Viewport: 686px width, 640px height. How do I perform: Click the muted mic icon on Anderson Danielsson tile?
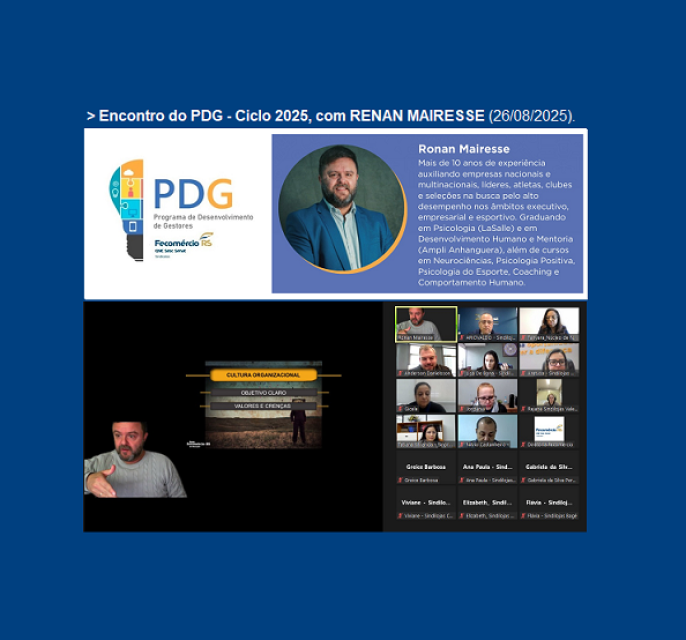point(400,373)
